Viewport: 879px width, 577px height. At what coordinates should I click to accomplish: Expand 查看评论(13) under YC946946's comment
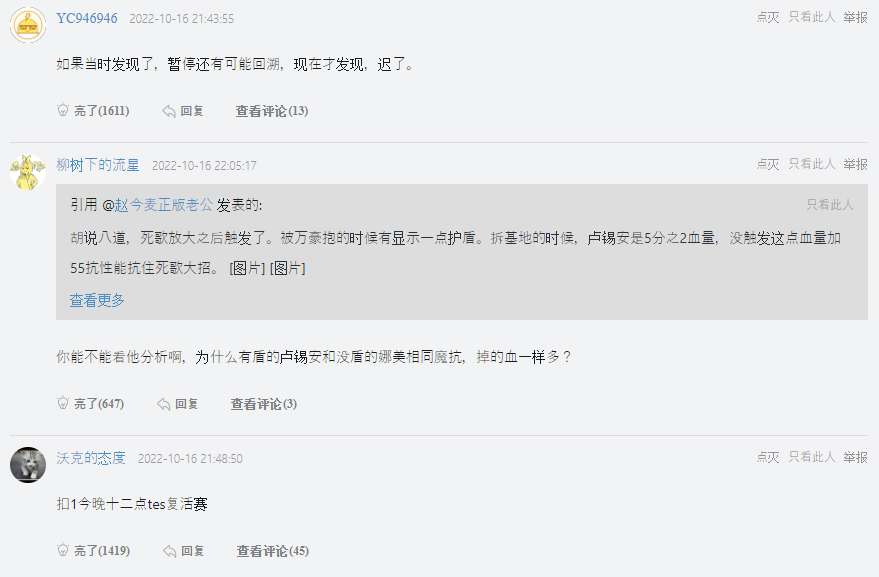(272, 111)
